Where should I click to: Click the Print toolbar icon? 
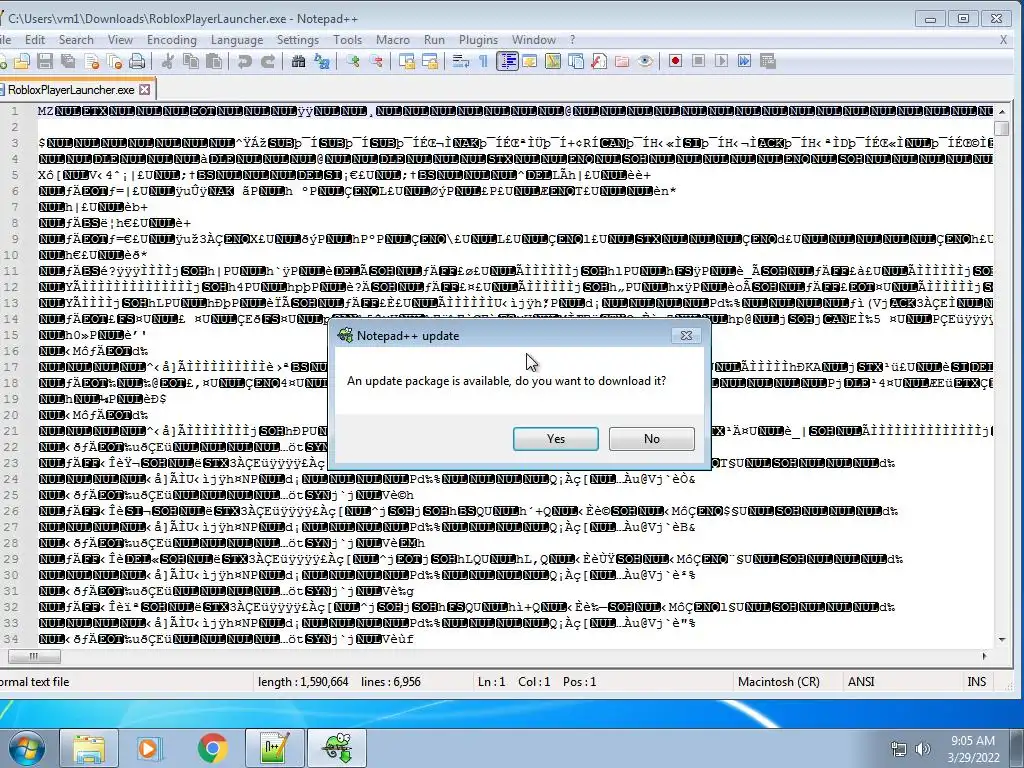(x=137, y=61)
